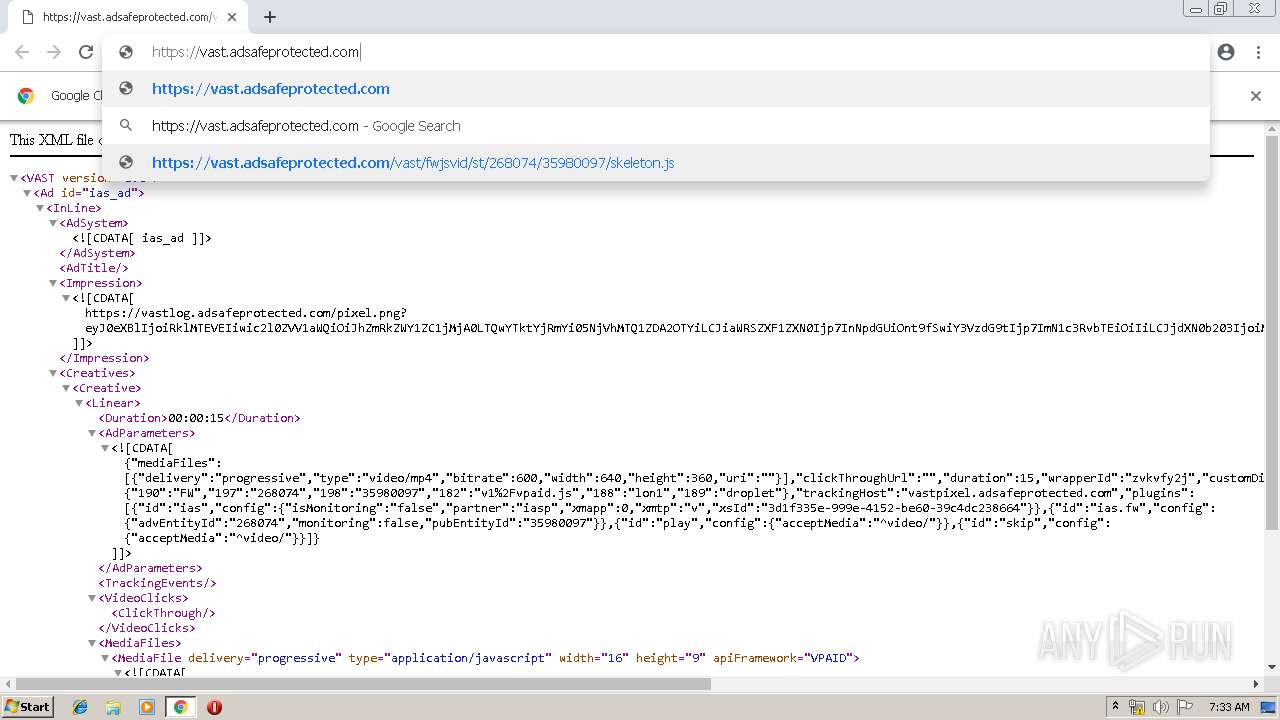Viewport: 1280px width, 720px height.
Task: Collapse the VAST root node
Action: pos(14,178)
